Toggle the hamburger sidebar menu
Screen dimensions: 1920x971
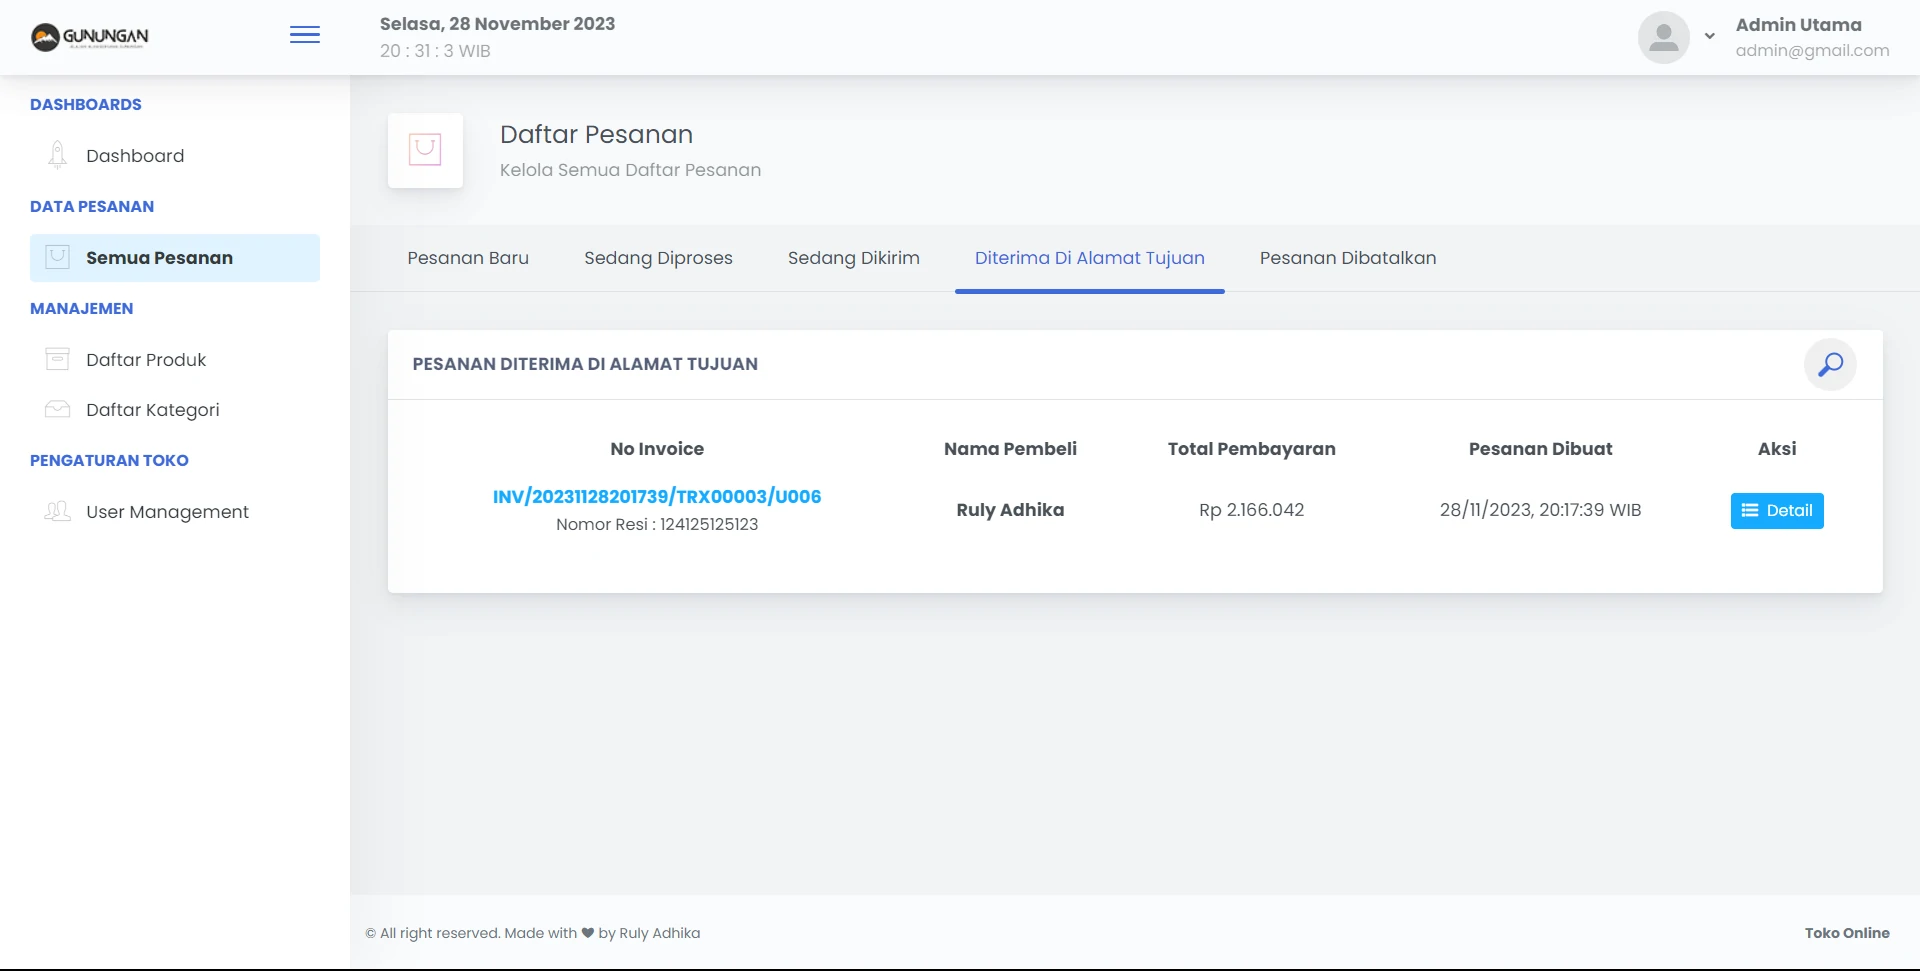[x=305, y=36]
